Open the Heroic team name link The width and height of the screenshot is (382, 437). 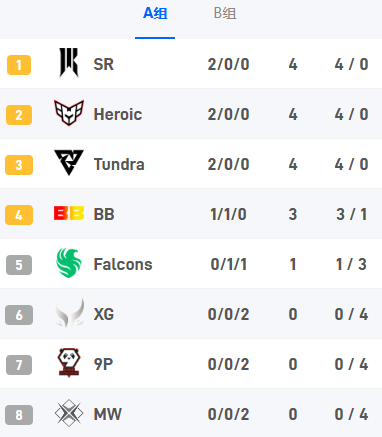[118, 114]
